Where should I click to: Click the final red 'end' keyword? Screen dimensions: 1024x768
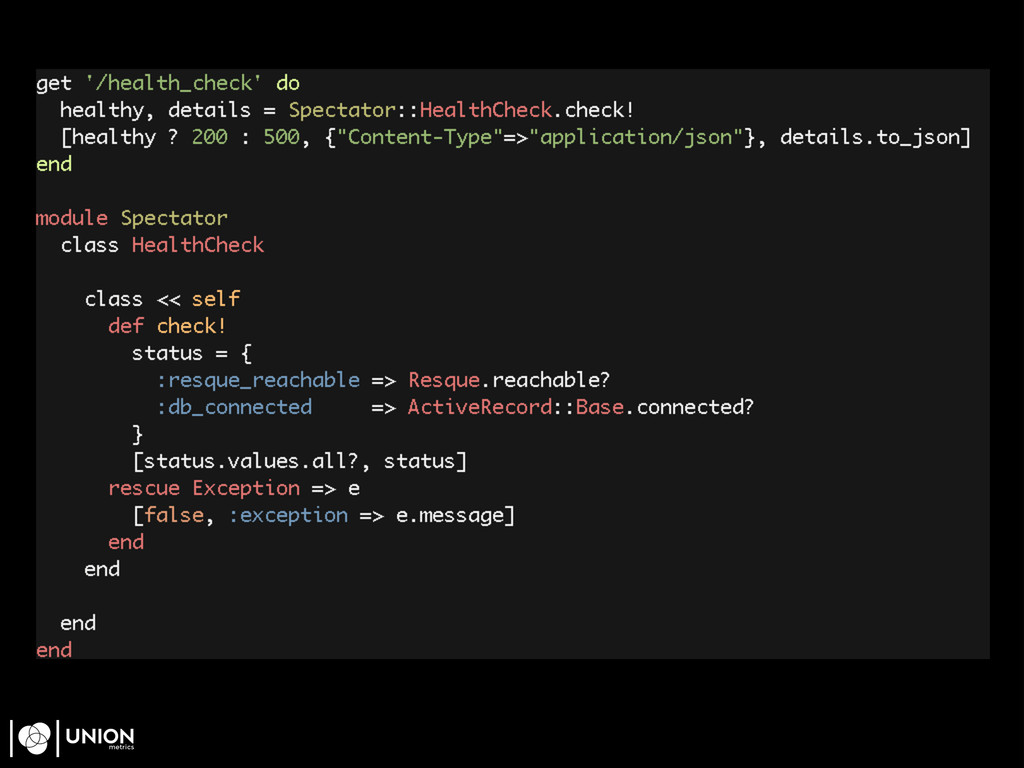[x=54, y=650]
